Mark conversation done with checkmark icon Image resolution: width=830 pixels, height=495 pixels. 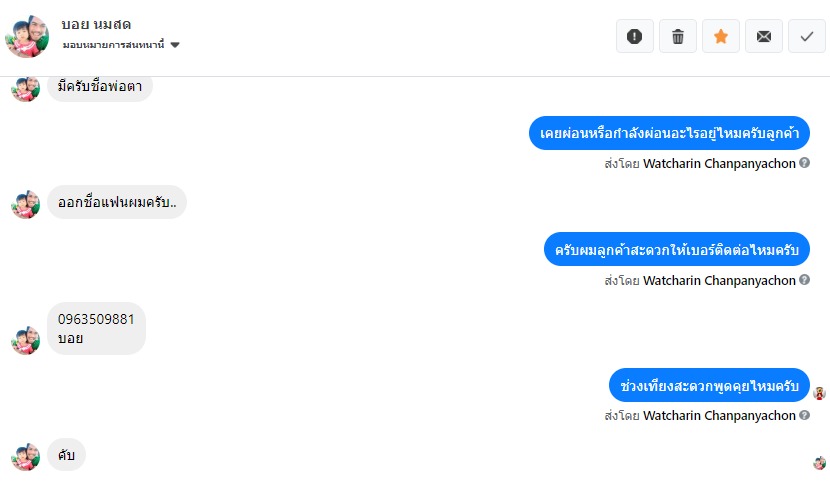pyautogui.click(x=807, y=36)
